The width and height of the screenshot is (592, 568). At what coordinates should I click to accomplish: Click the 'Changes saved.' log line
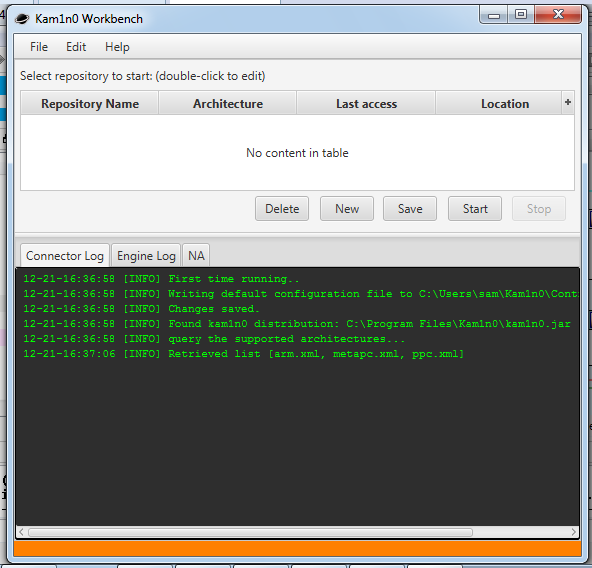tap(141, 309)
